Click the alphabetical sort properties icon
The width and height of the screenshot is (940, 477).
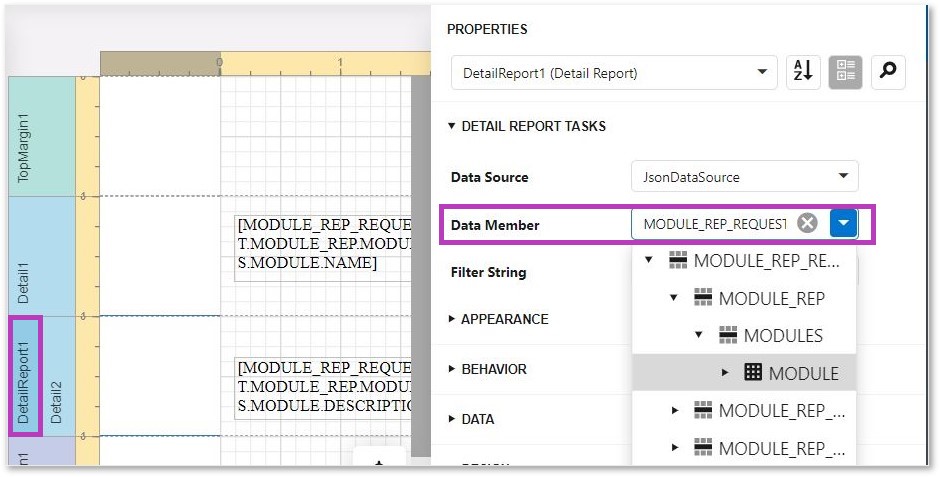(x=803, y=73)
